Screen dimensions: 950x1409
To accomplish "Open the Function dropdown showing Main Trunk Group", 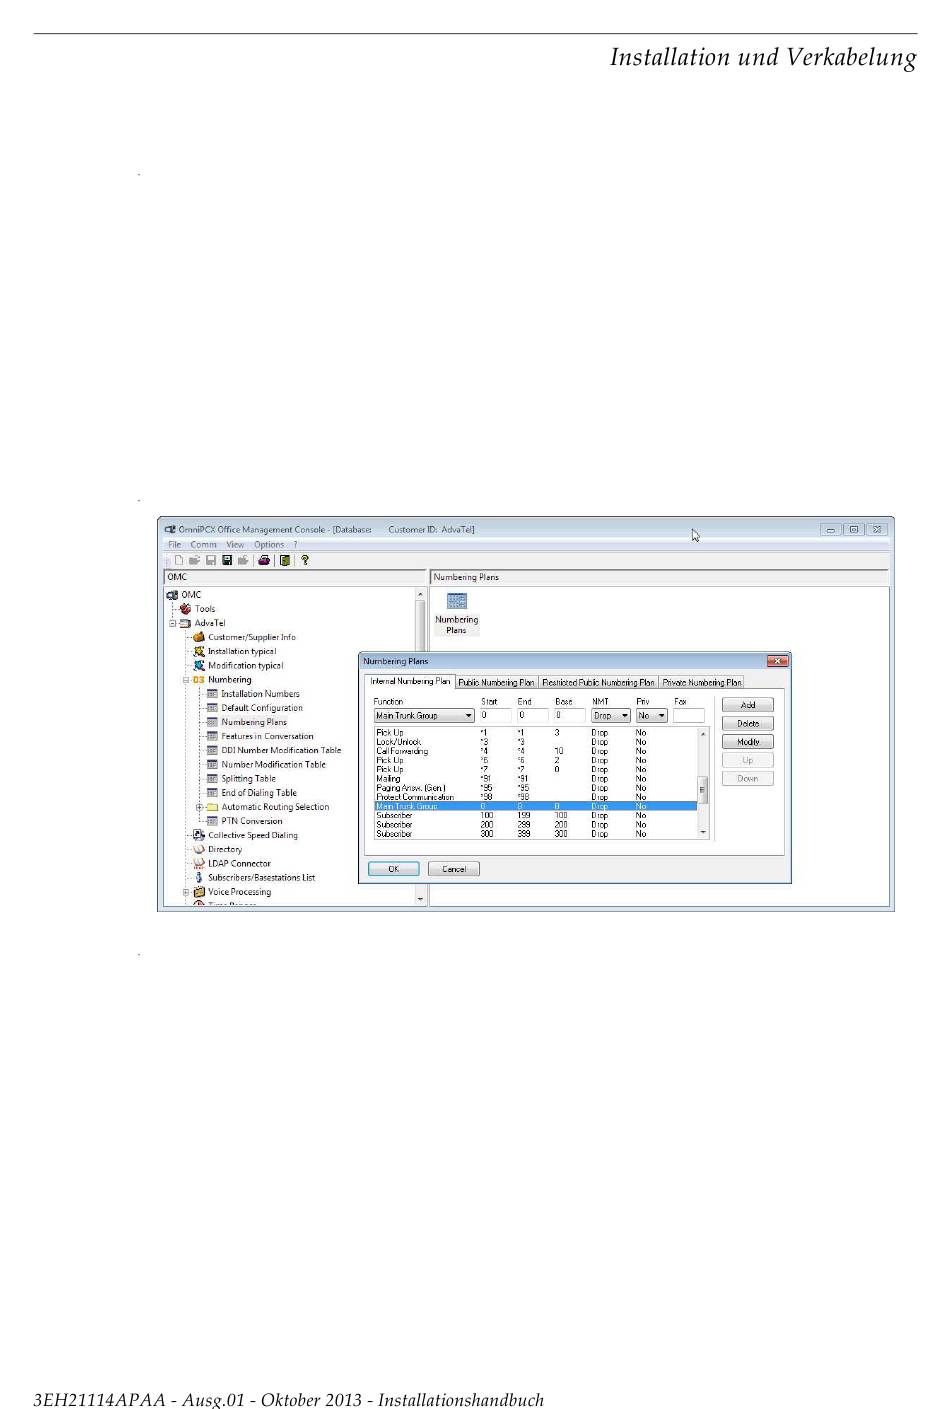I will point(424,716).
